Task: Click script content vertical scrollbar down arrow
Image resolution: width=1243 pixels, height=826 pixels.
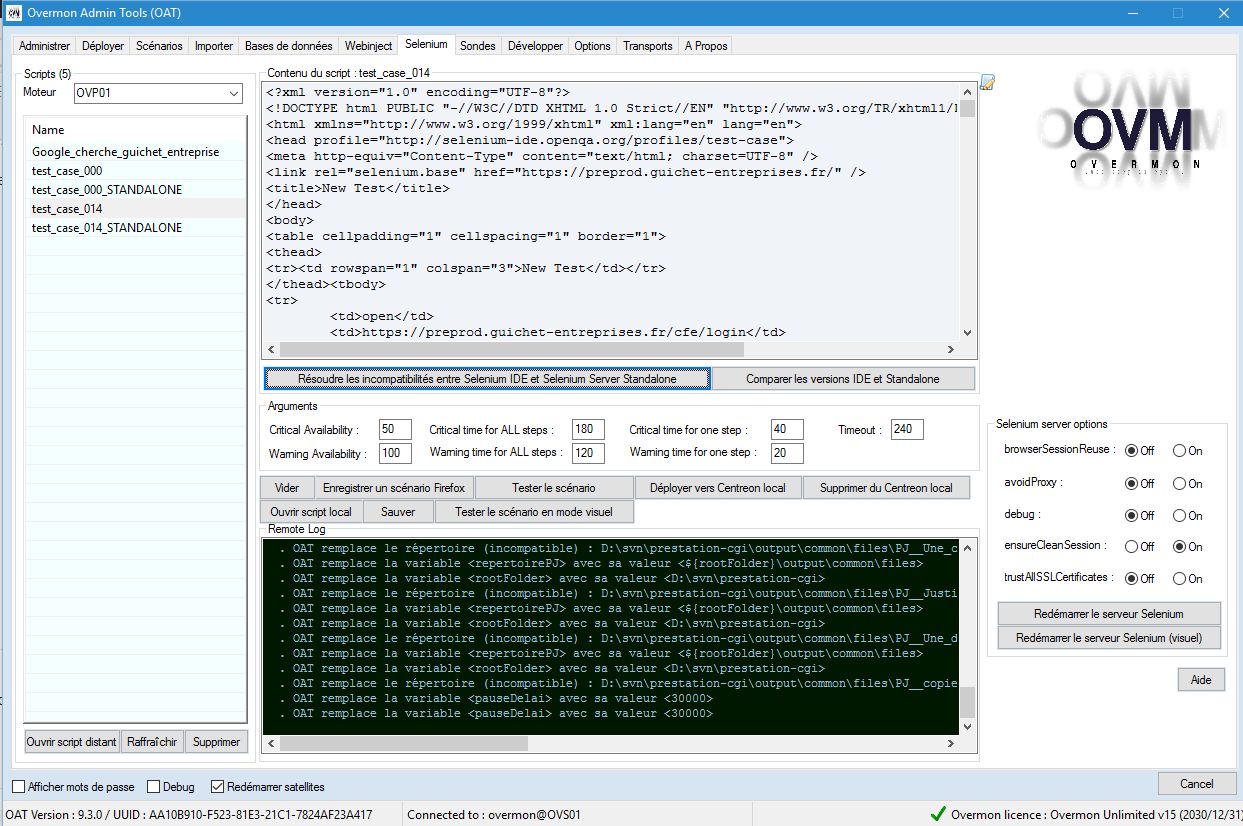Action: pyautogui.click(x=967, y=333)
